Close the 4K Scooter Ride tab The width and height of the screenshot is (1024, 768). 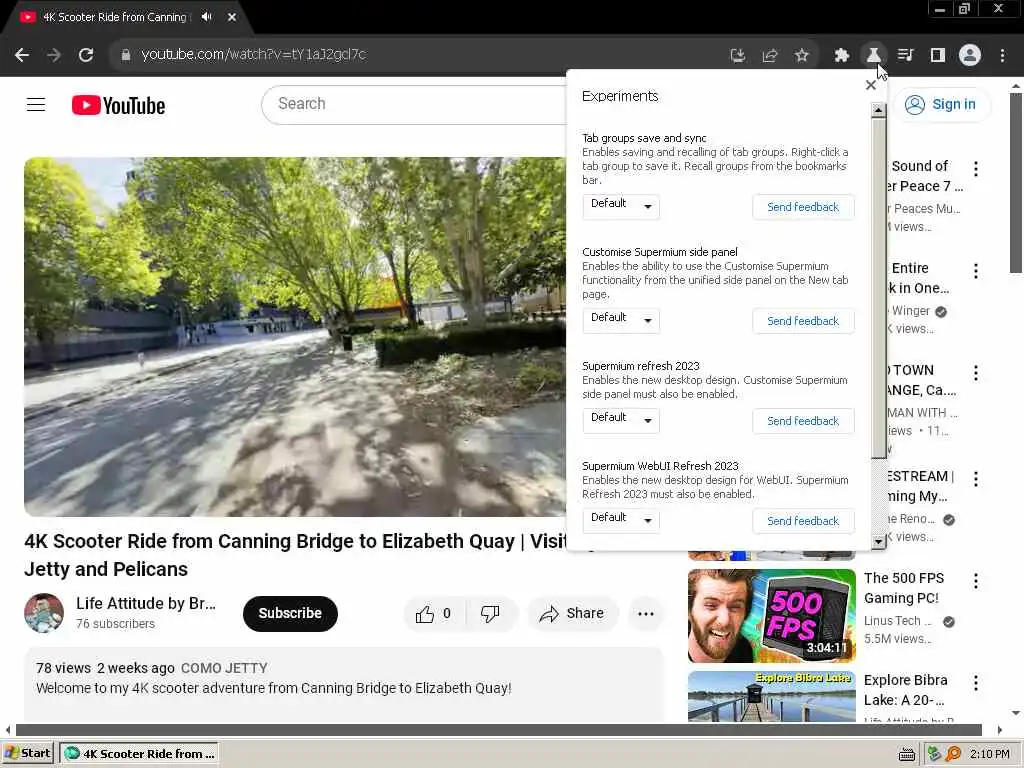point(232,17)
